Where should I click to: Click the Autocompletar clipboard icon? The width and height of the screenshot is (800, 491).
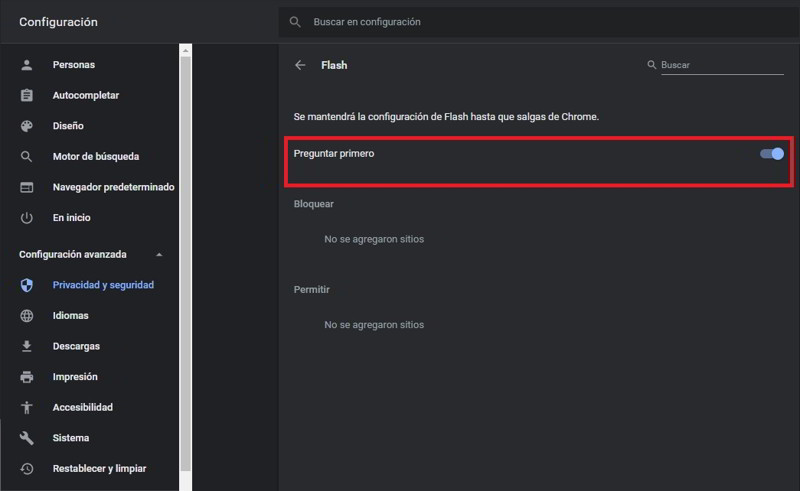(x=27, y=96)
